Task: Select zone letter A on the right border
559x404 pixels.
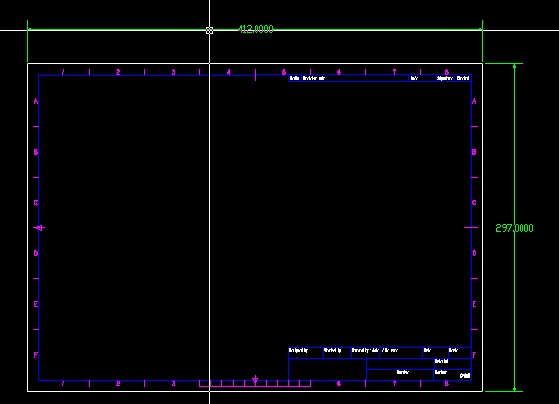Action: (x=474, y=101)
